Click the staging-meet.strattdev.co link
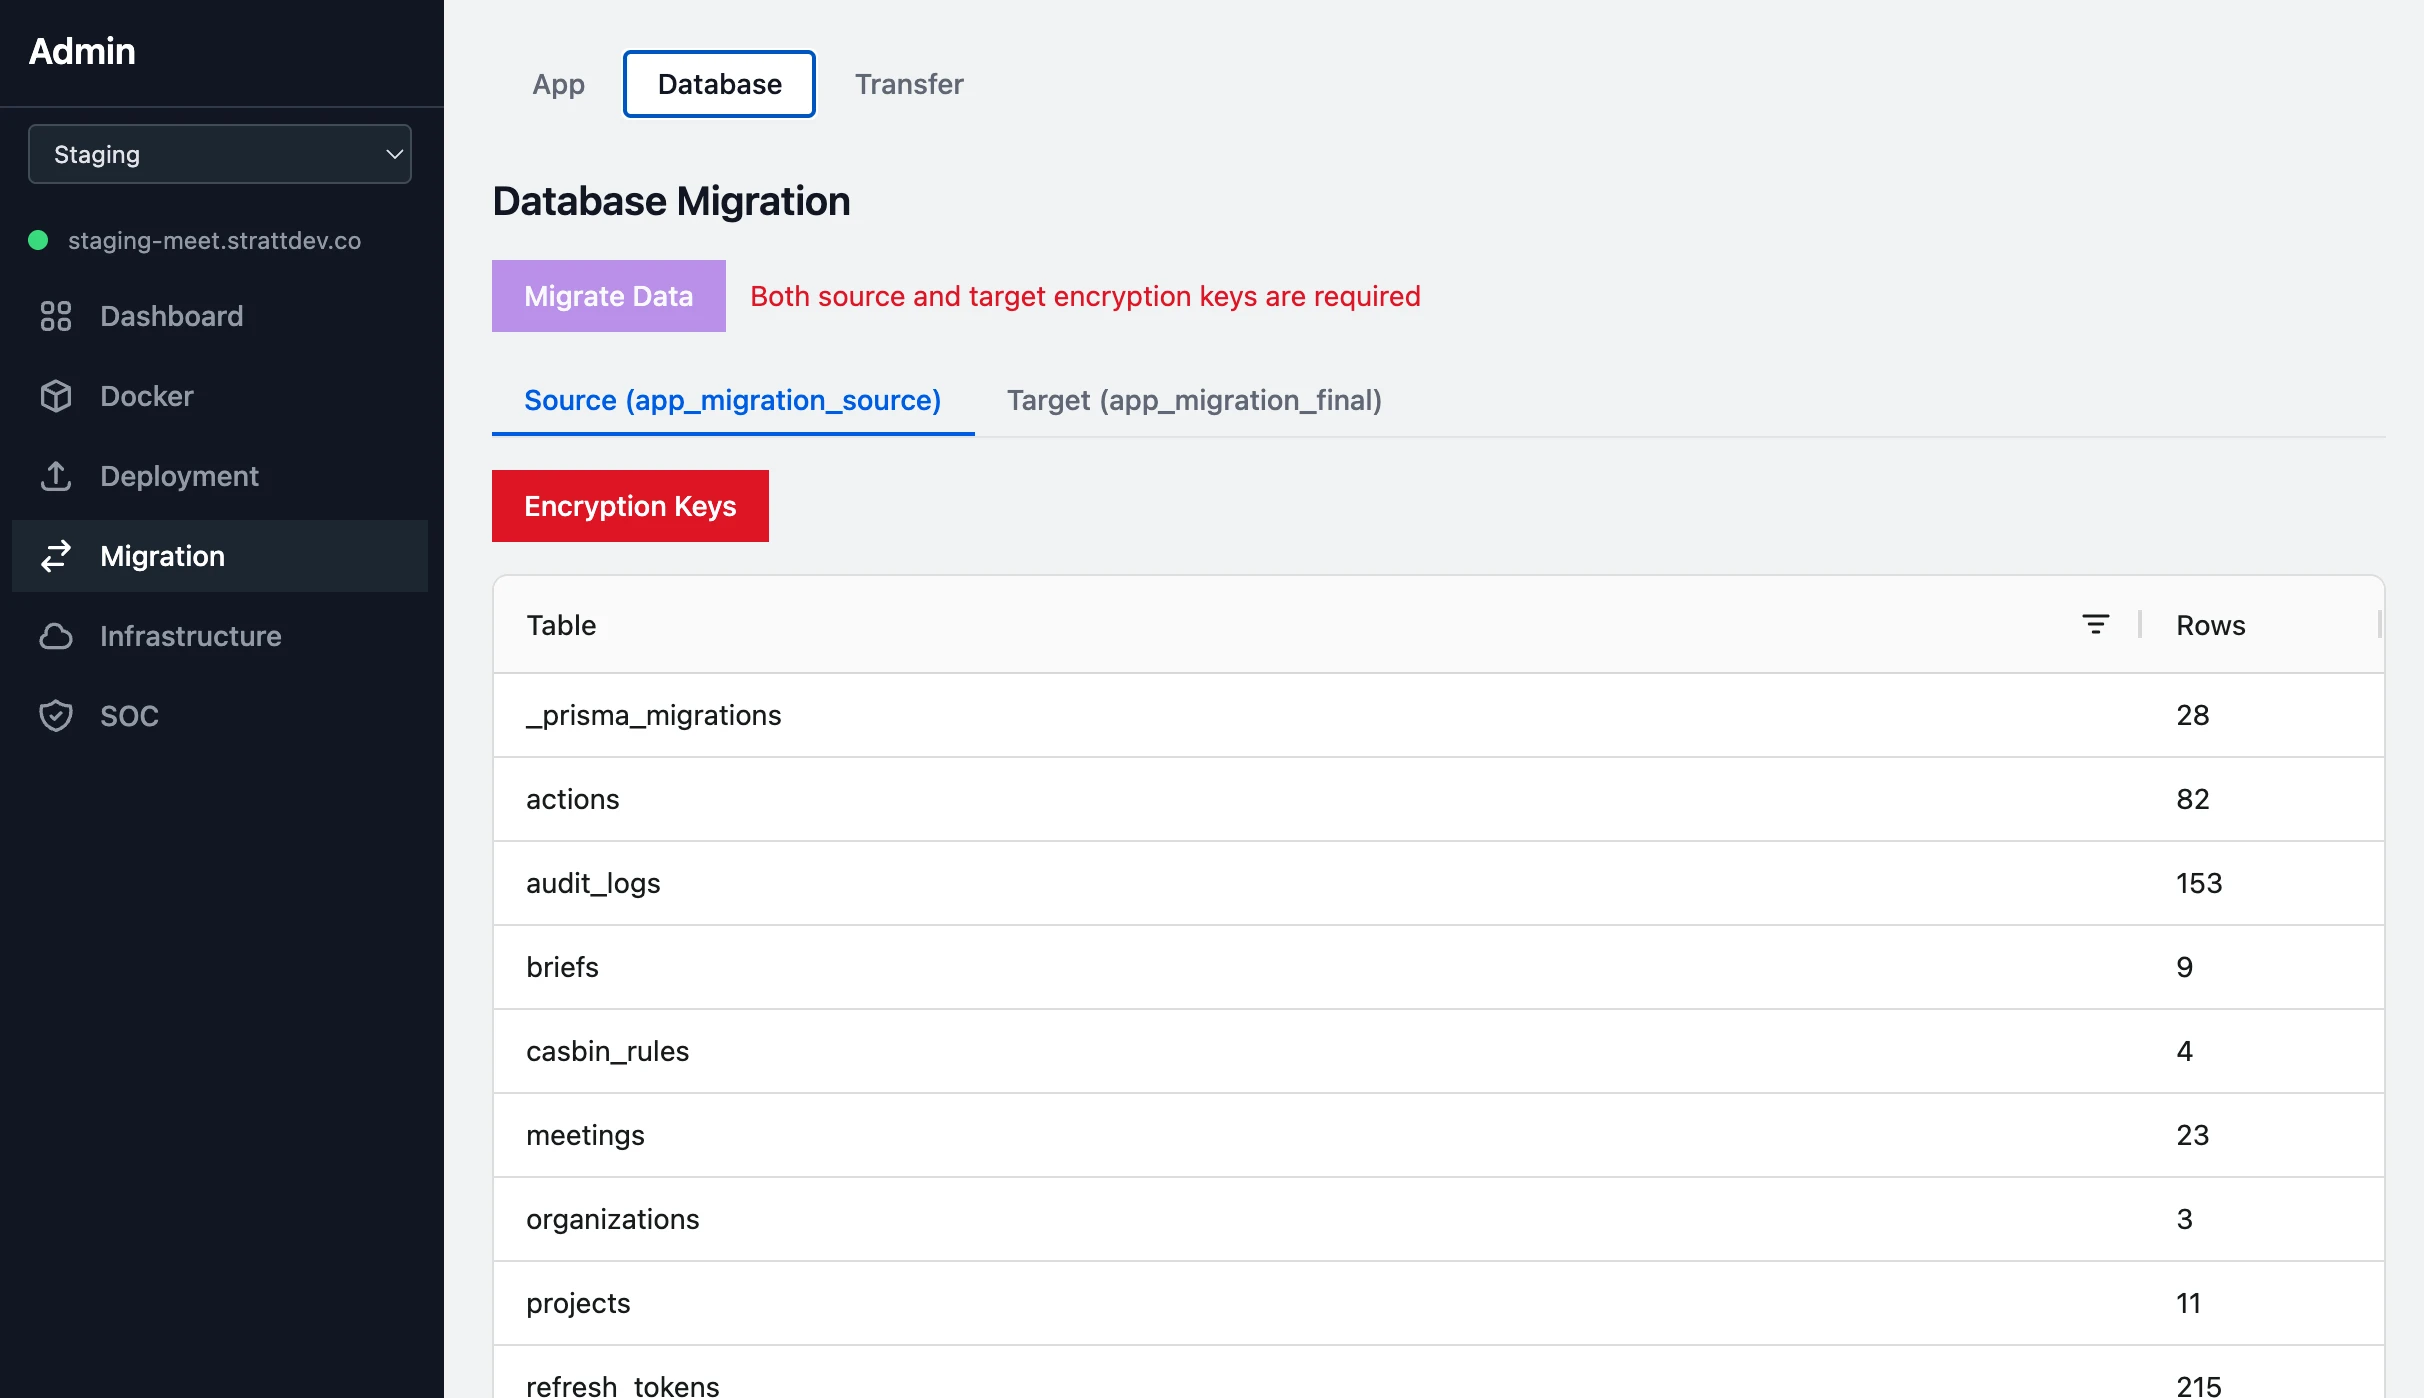This screenshot has width=2424, height=1398. (215, 240)
